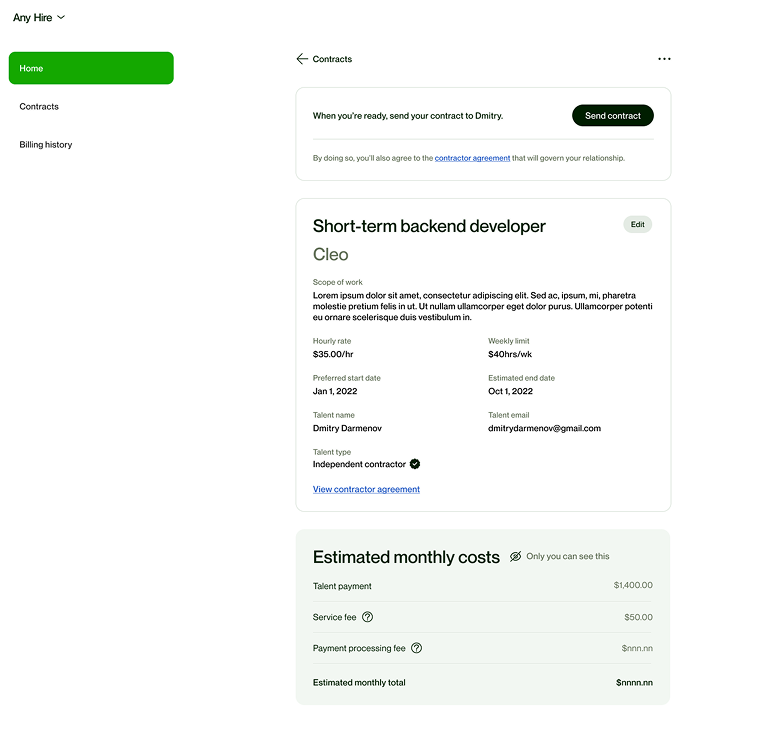The width and height of the screenshot is (784, 739).
Task: Select Home in the sidebar
Action: (91, 68)
